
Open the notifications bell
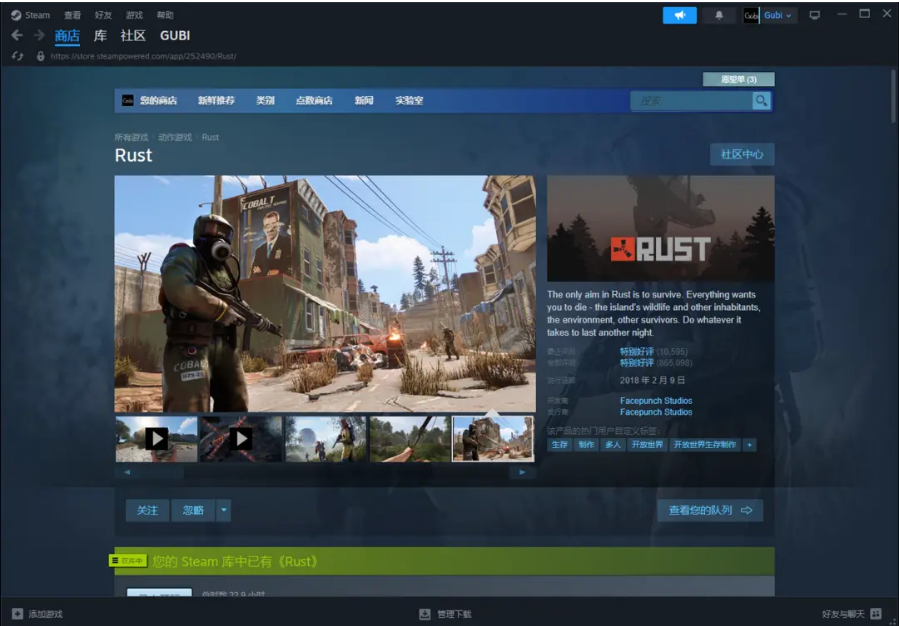(x=719, y=15)
